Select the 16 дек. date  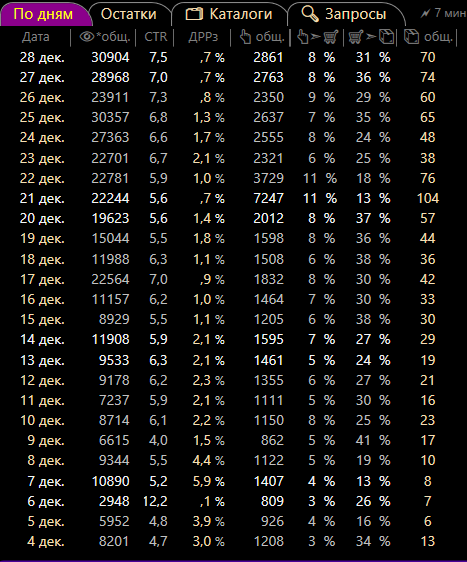click(x=42, y=300)
